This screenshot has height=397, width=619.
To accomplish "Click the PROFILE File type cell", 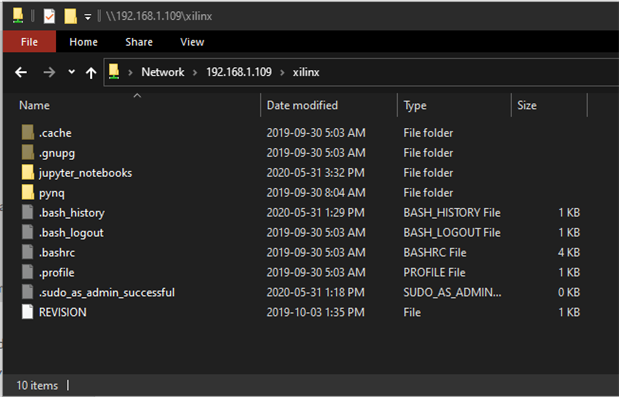I will coord(434,273).
